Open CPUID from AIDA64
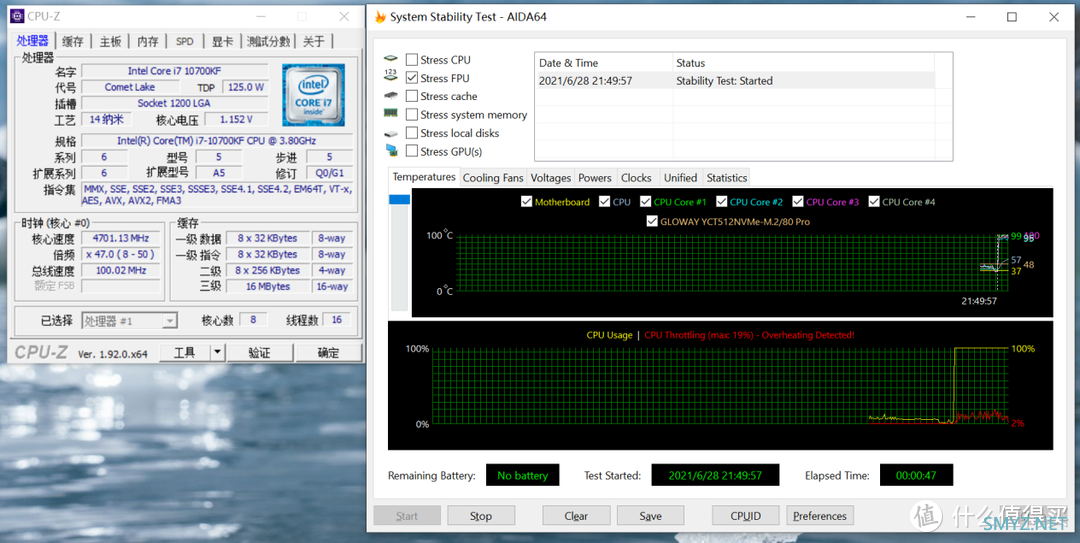The image size is (1080, 543). coord(746,515)
